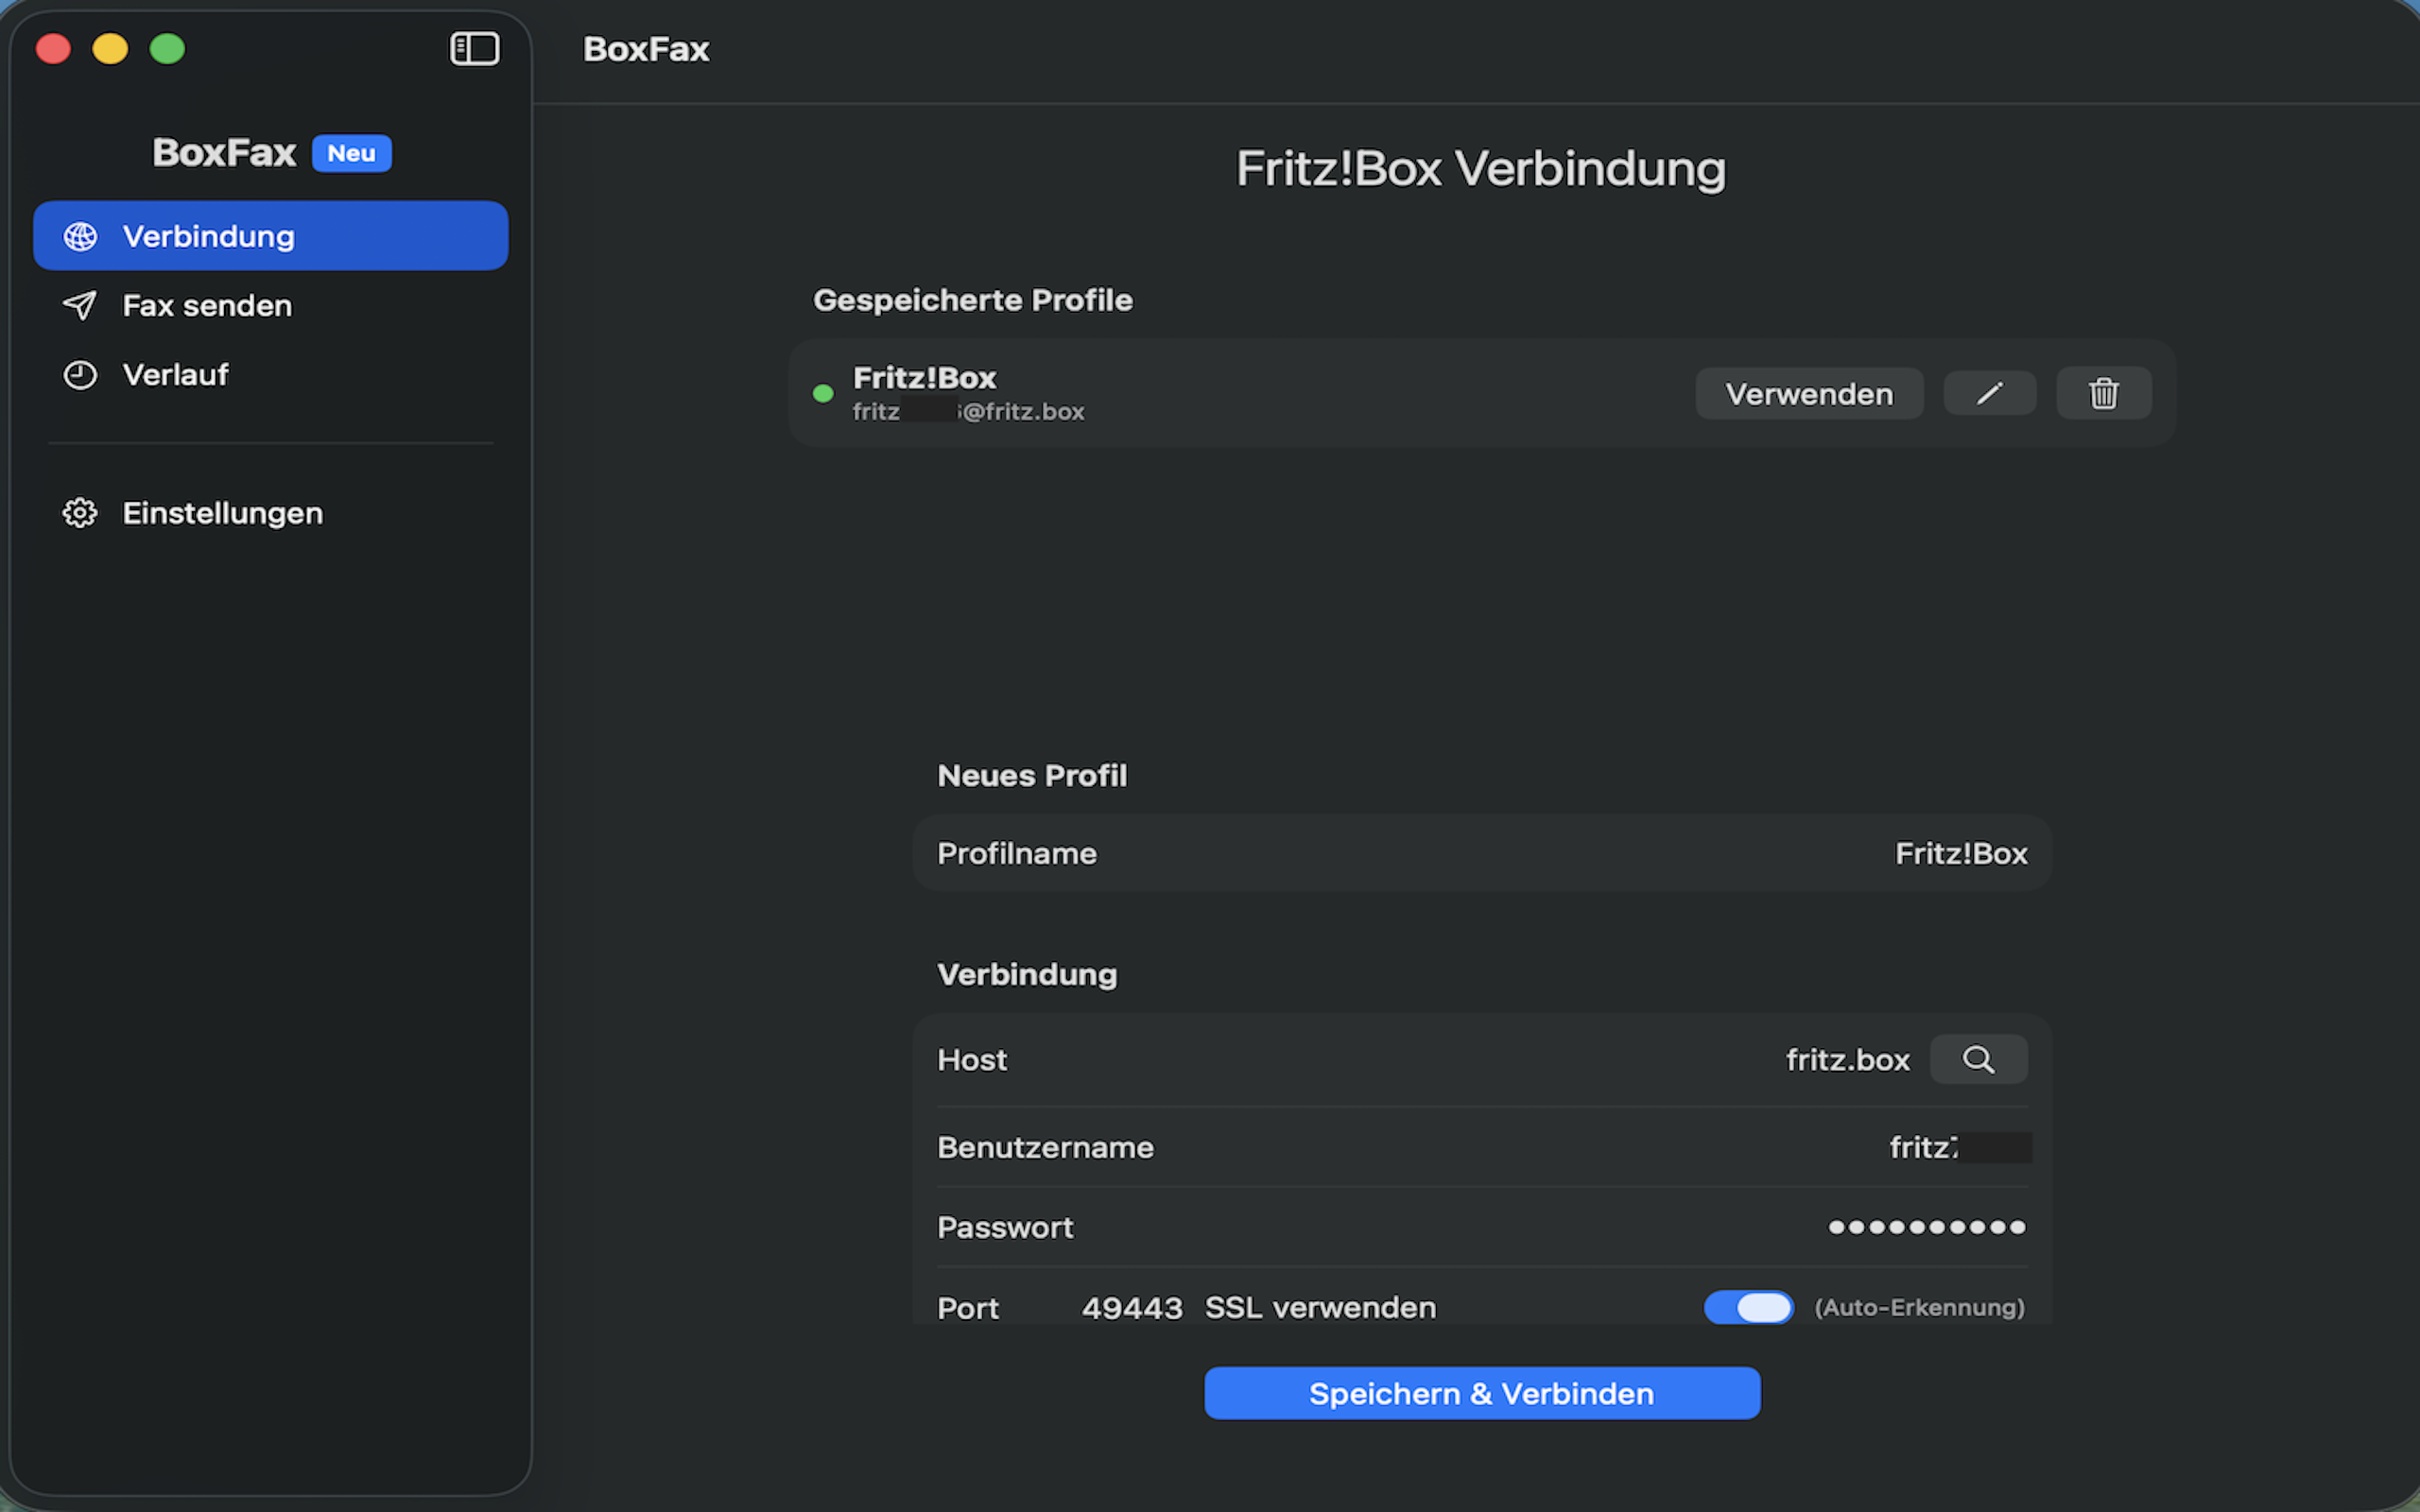Open the Fax senden section
The image size is (2420, 1512).
coord(207,305)
